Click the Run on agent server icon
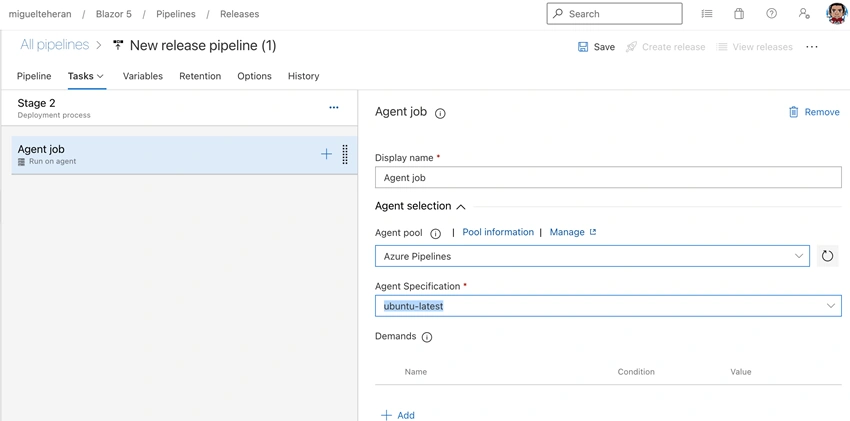 (21, 161)
